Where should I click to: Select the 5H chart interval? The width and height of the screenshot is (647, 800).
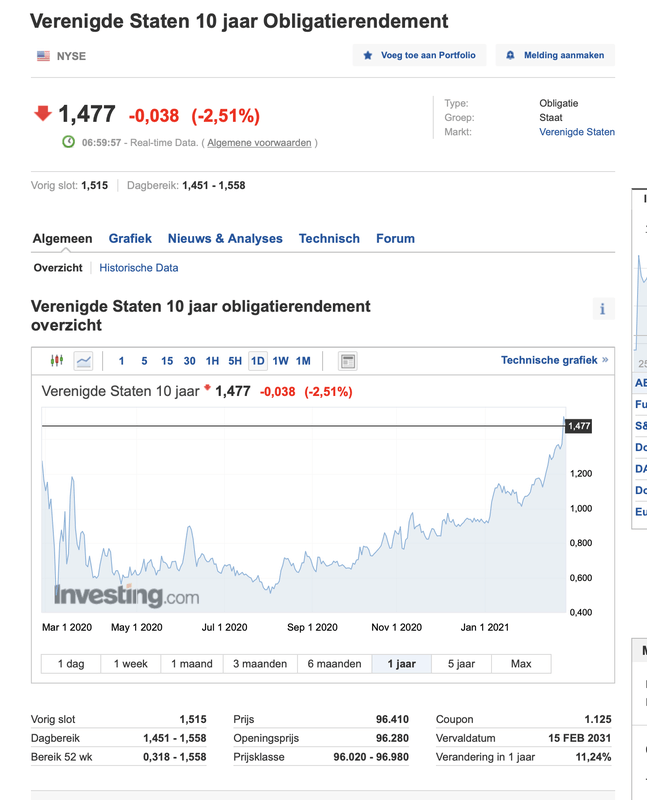[235, 361]
